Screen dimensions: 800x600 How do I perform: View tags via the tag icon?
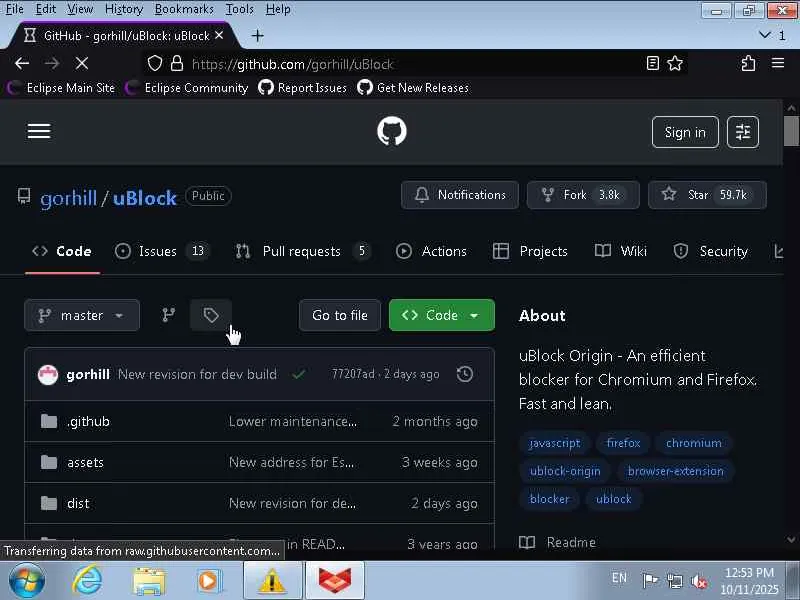[211, 315]
